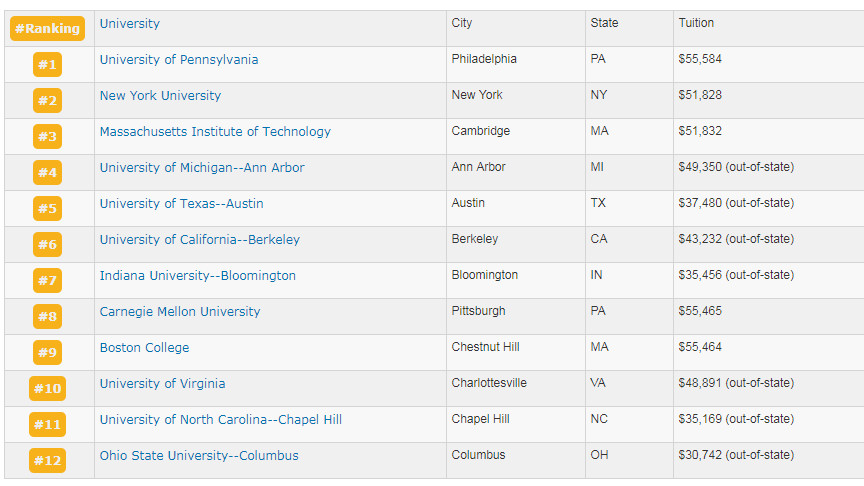Click the #9 ranking badge
Viewport: 864px width, 486px height.
click(x=47, y=353)
